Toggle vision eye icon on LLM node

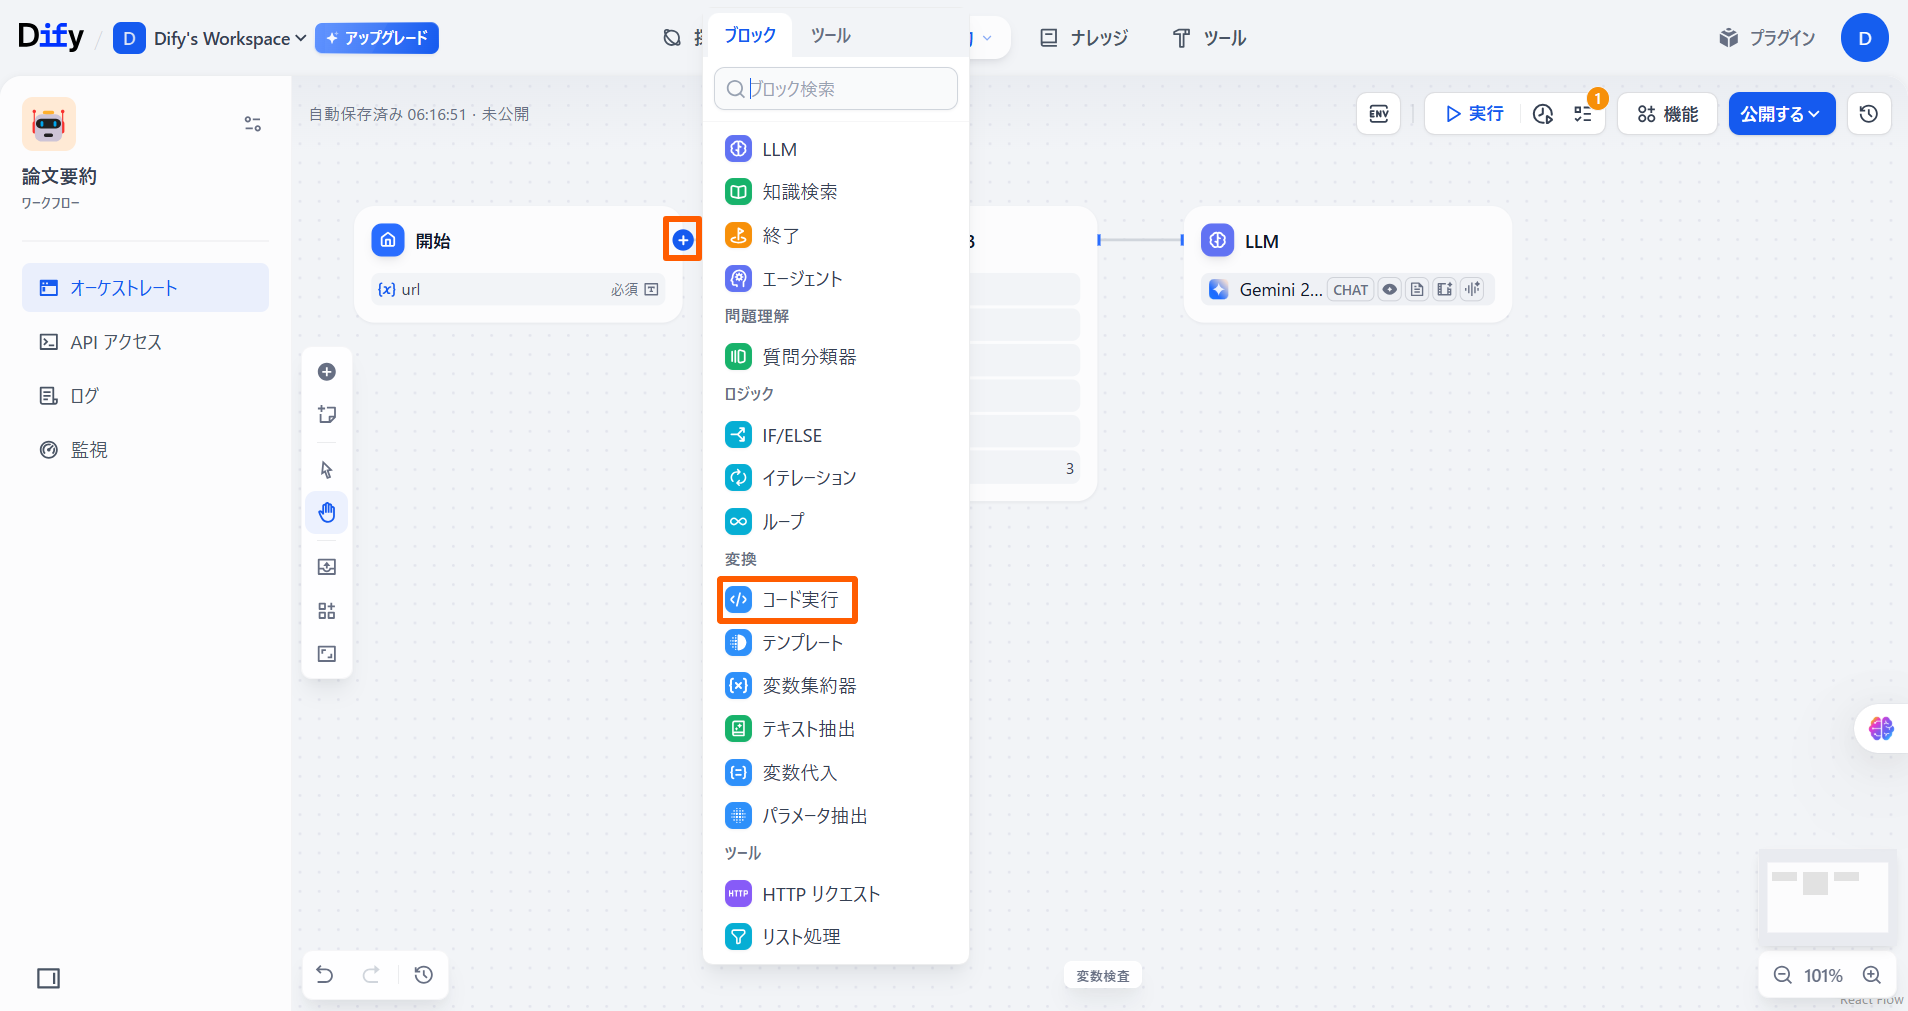click(1390, 290)
